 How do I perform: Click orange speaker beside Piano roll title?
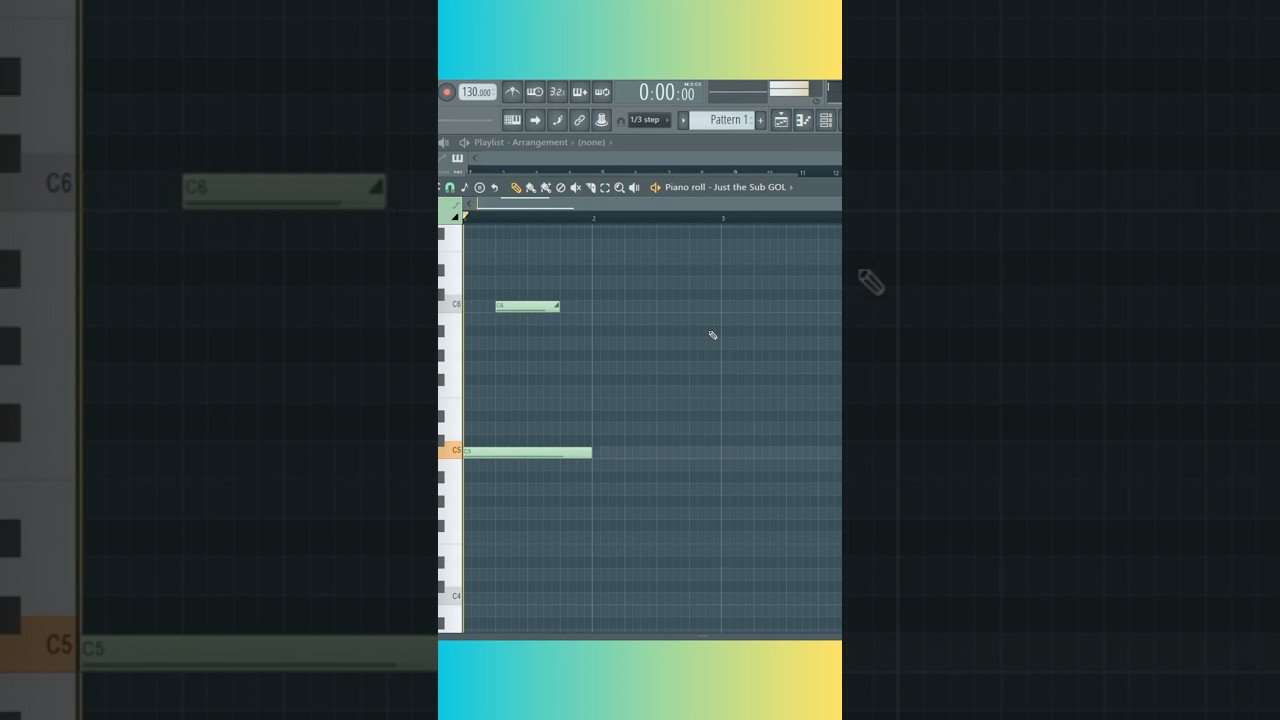[656, 187]
